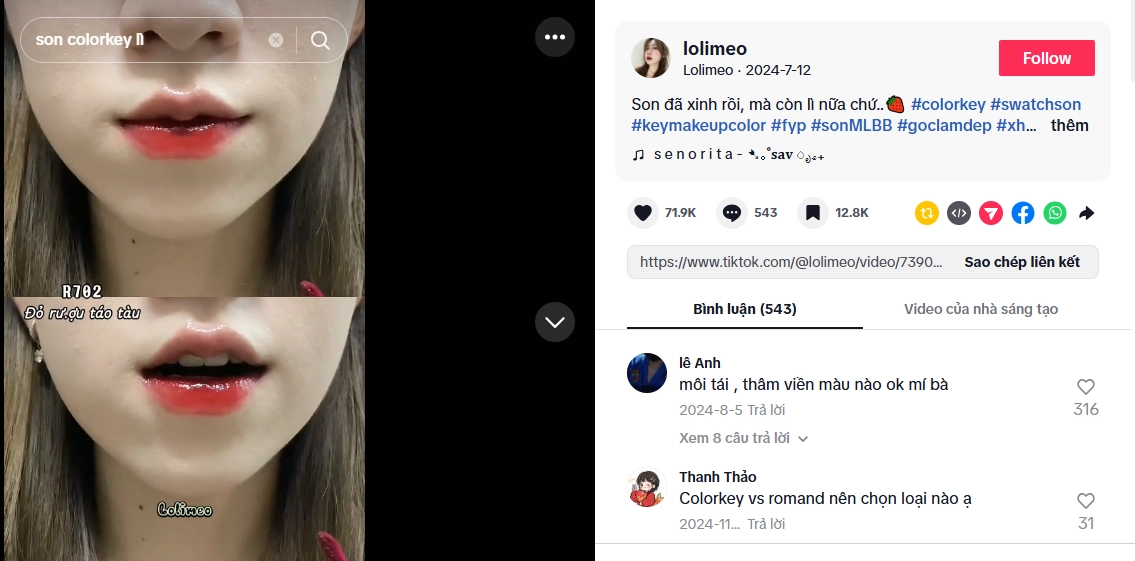
Task: Click "Sao chép liên kết" copy link
Action: pos(1021,262)
